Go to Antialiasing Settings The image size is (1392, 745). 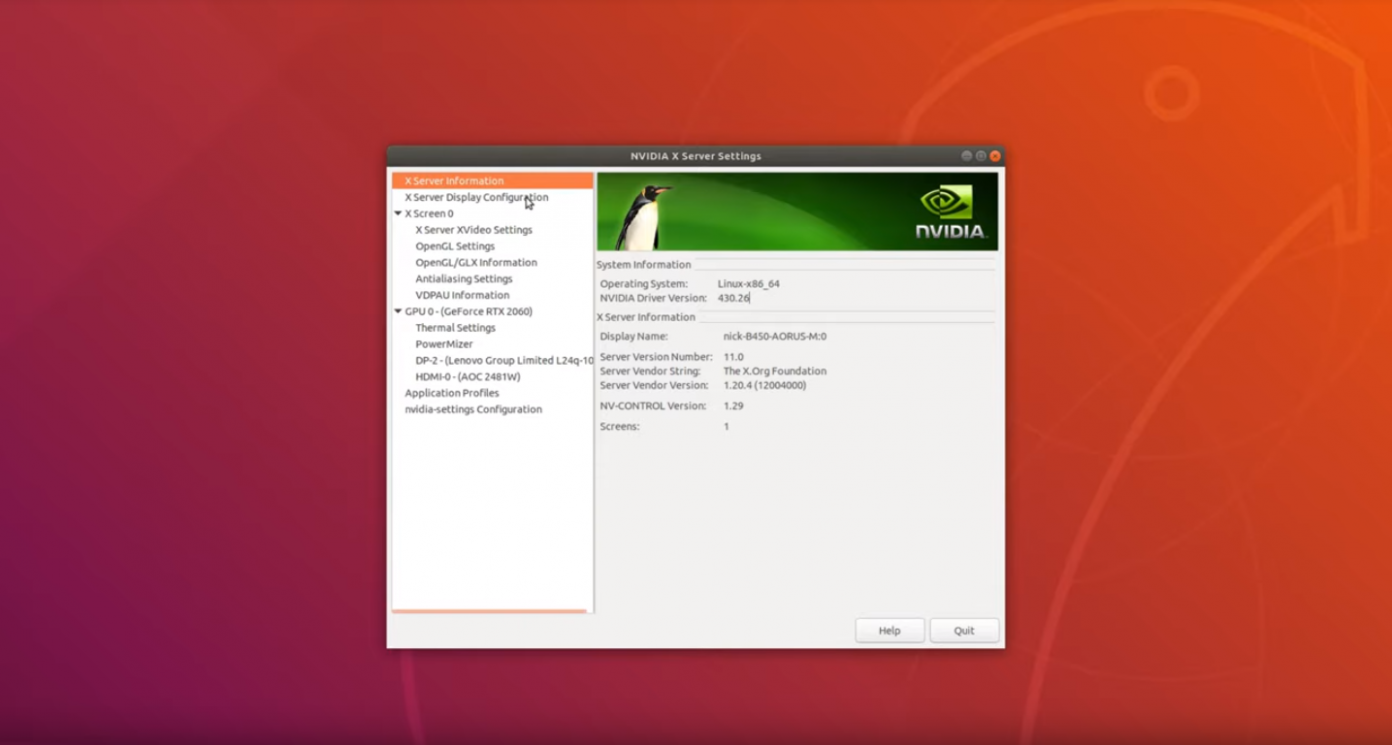[x=464, y=279]
